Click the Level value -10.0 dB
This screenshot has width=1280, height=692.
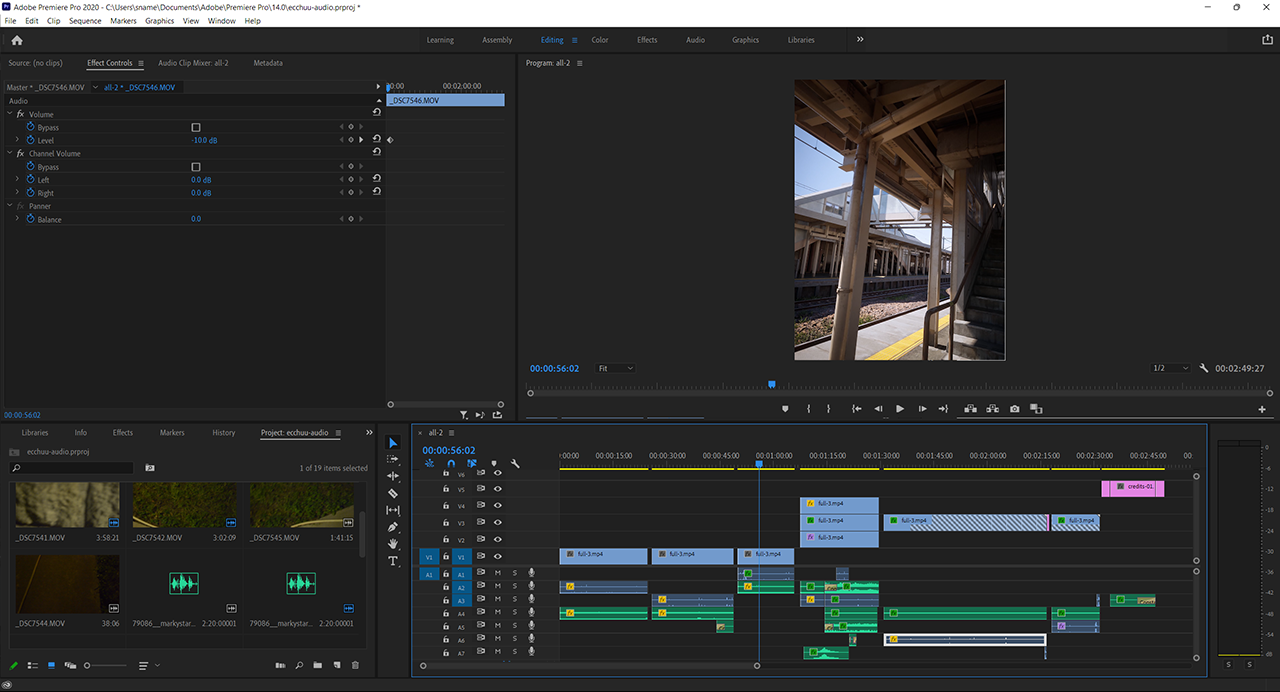[204, 141]
